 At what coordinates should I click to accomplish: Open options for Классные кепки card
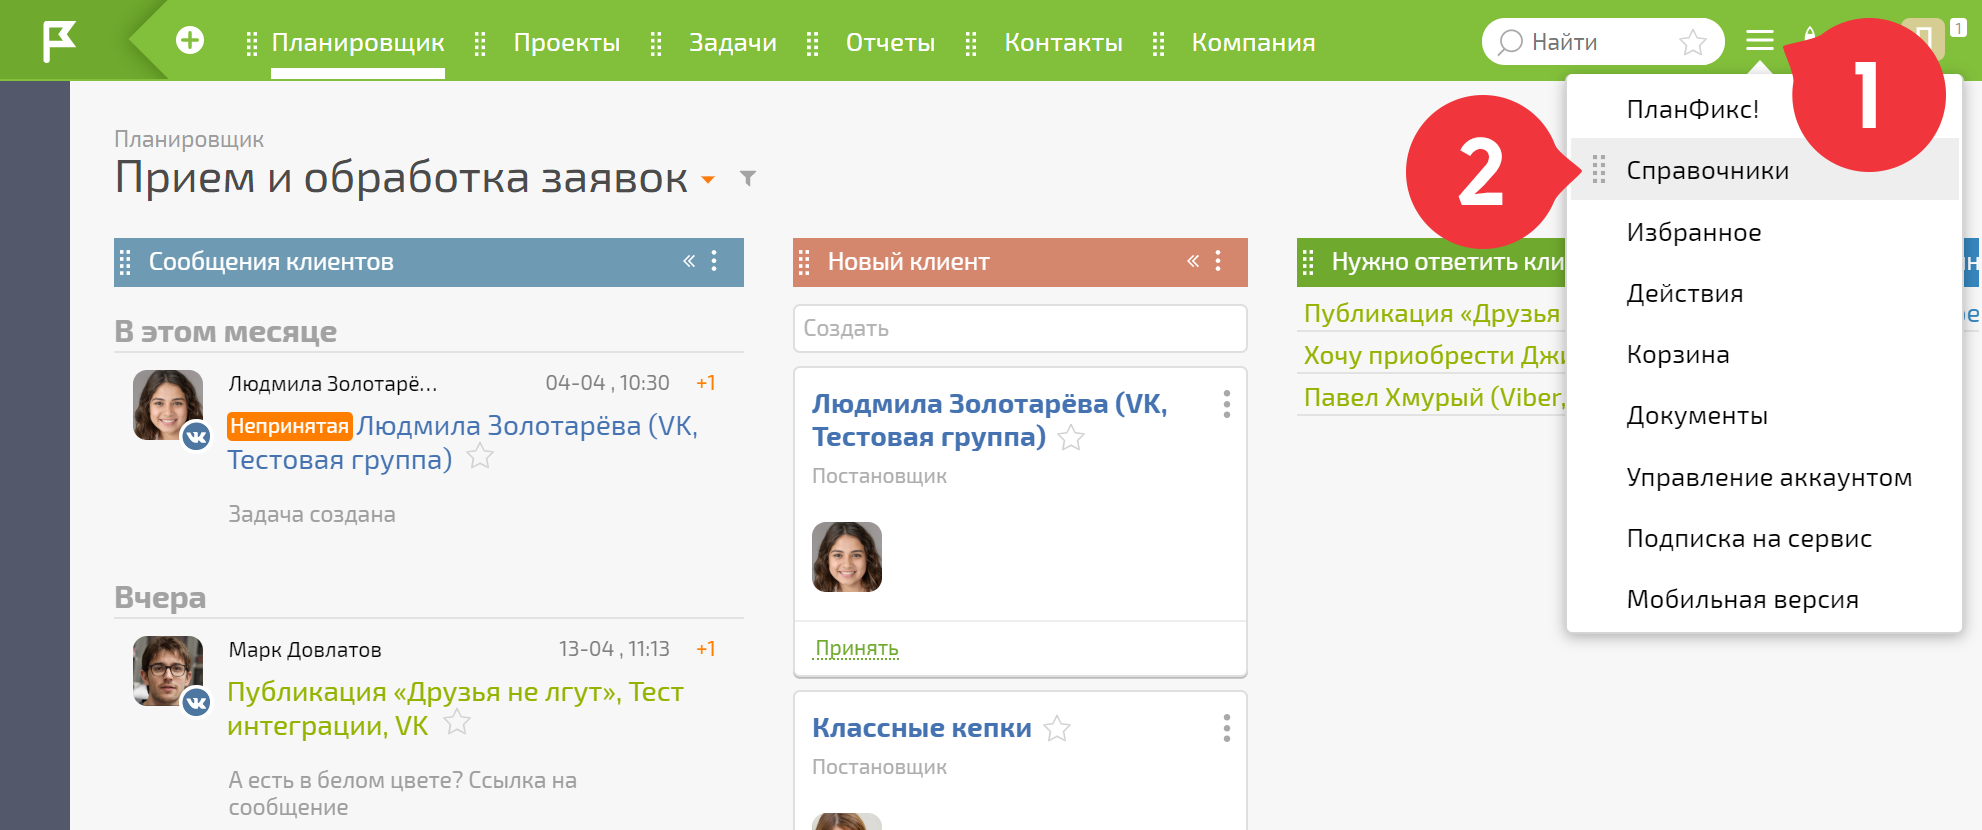(1227, 728)
